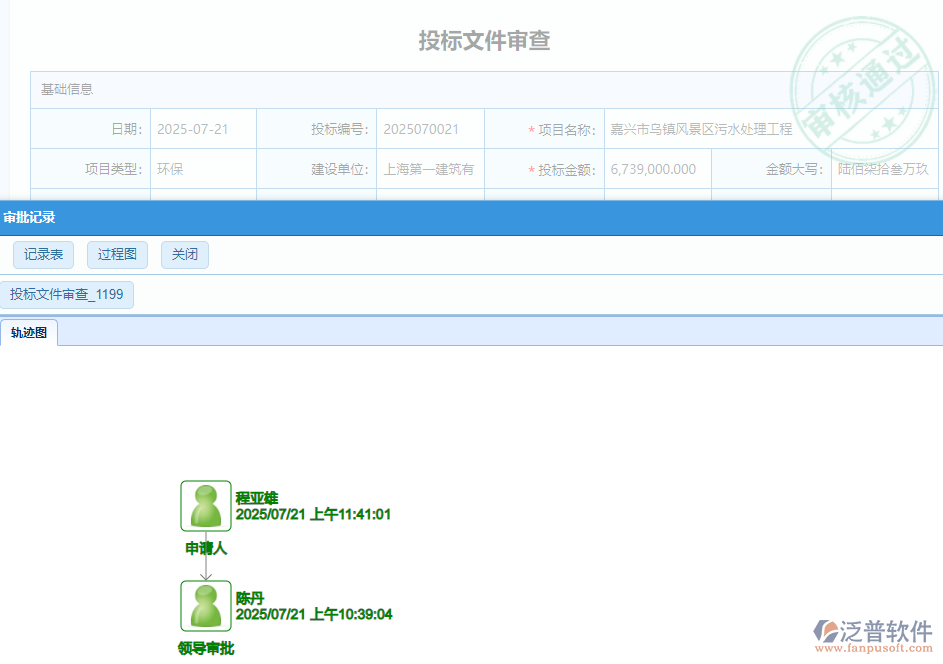943x664 pixels.
Task: Open the 记录表 record view
Action: click(x=43, y=255)
